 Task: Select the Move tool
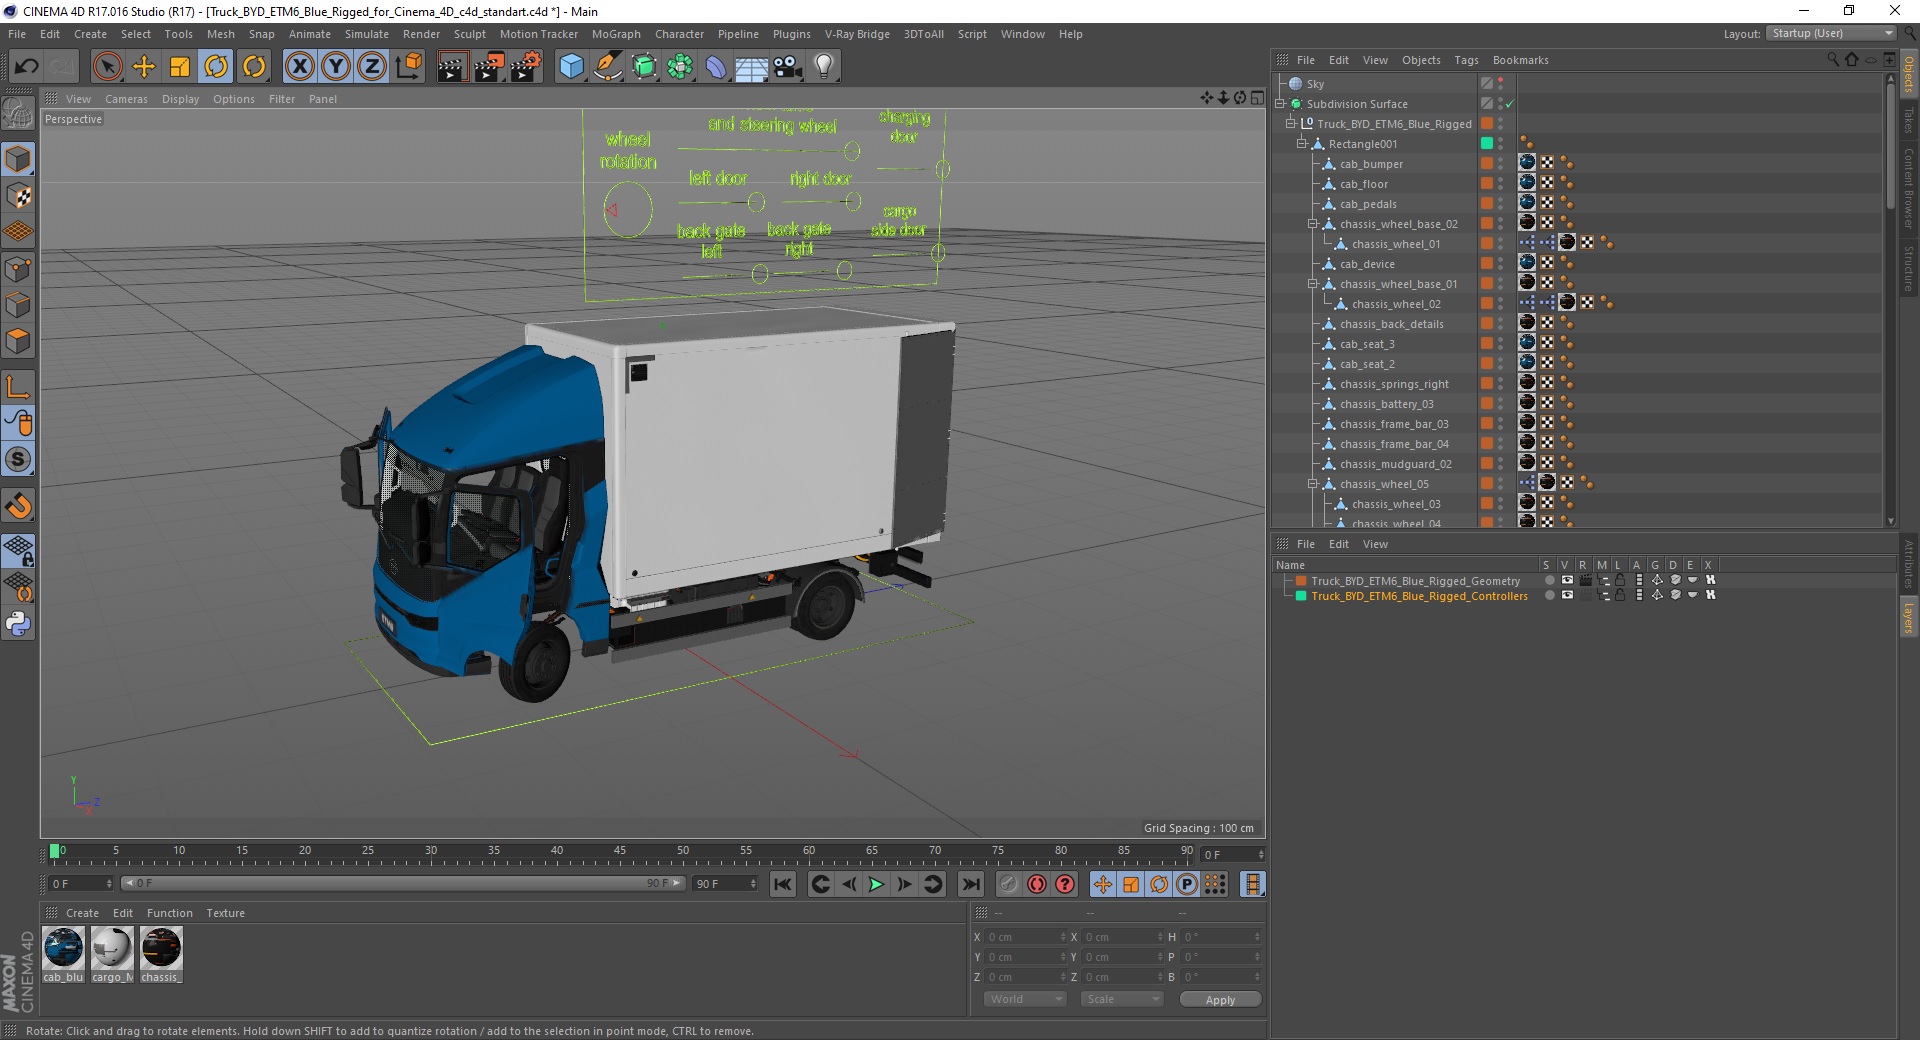[x=144, y=67]
